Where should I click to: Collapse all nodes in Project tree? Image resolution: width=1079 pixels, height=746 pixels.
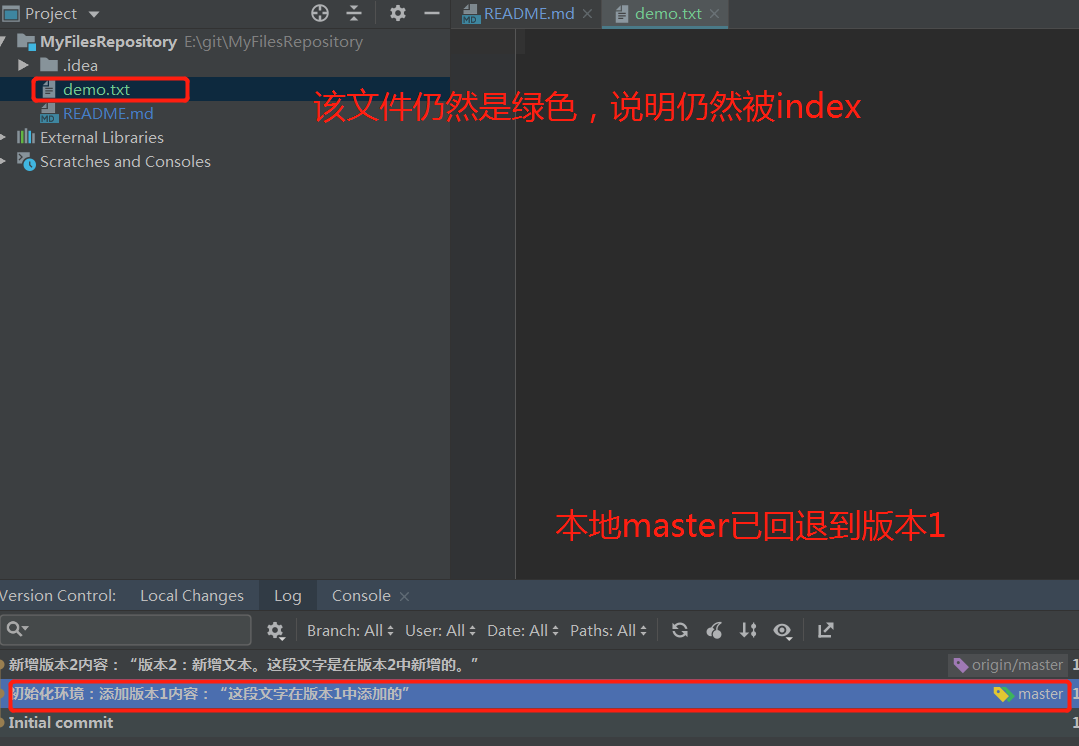click(354, 13)
